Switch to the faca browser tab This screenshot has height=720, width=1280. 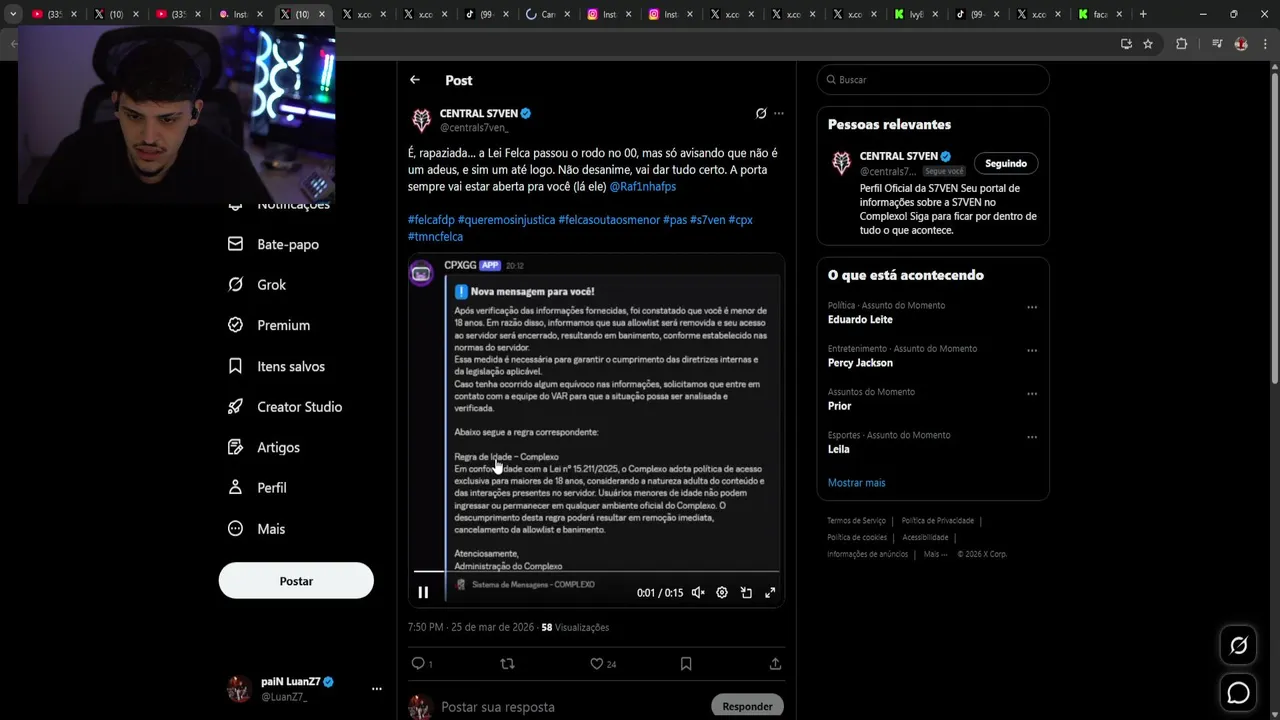(1099, 14)
